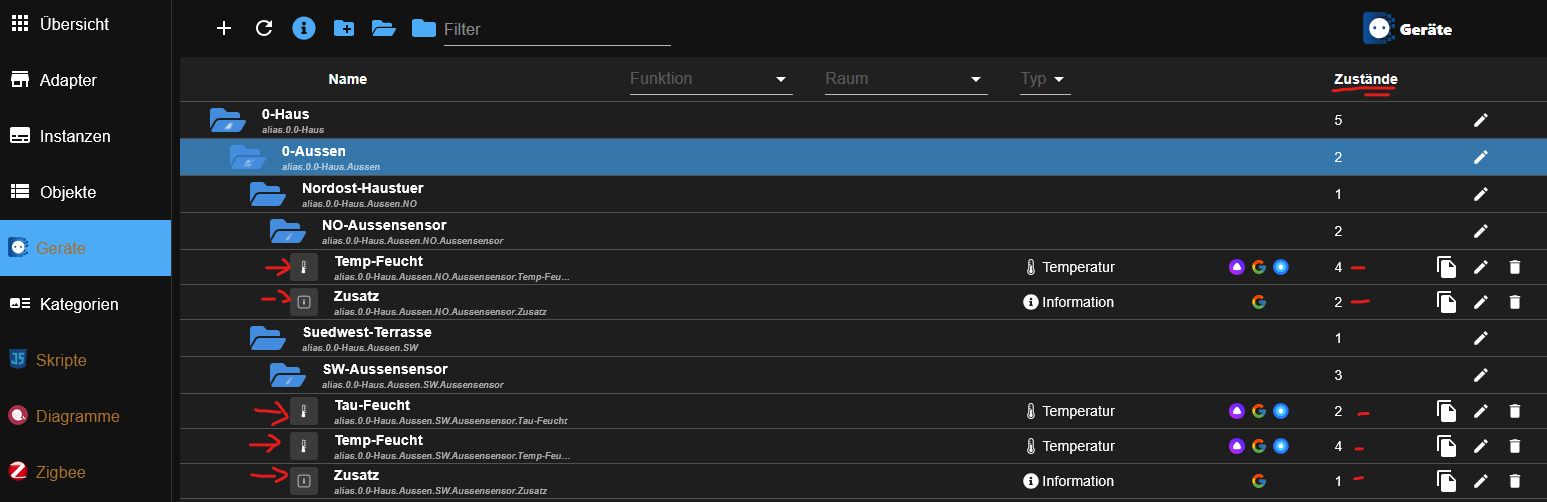
Task: Click the state count 5 in 0-Haus row
Action: (1338, 120)
